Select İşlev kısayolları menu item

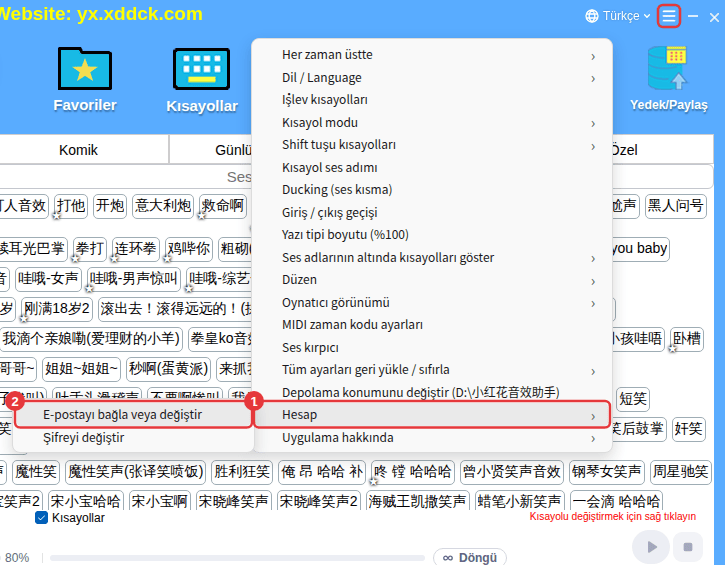click(432, 100)
